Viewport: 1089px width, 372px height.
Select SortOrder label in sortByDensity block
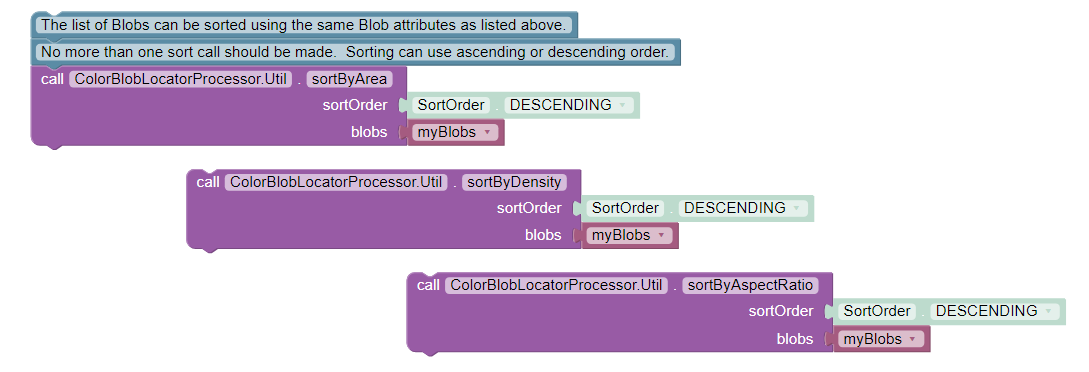(625, 208)
